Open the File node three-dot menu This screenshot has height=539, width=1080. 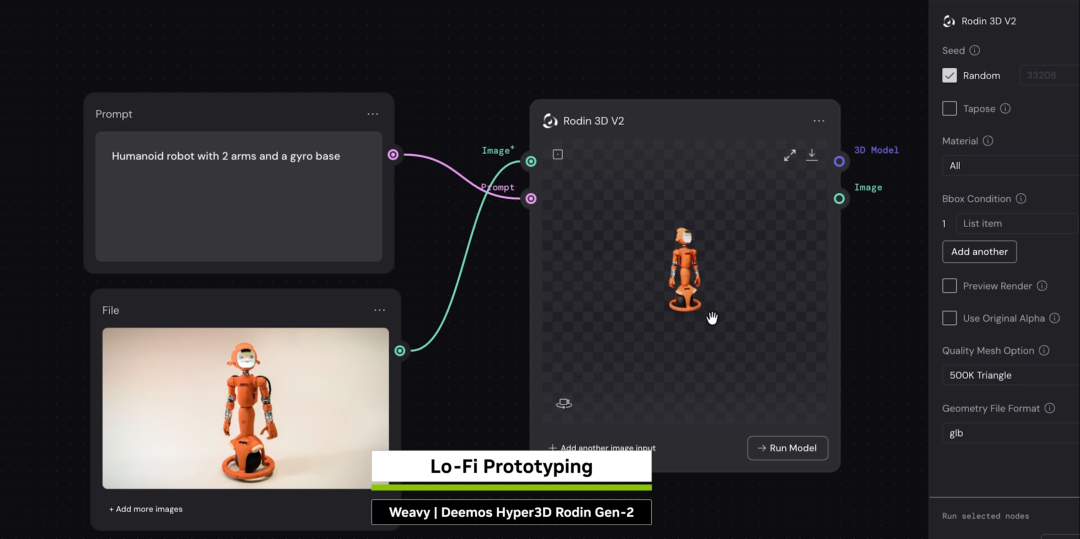tap(379, 310)
